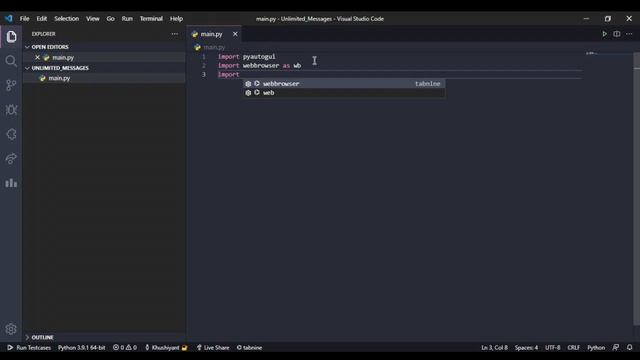Open the Edit menu
This screenshot has width=640, height=360.
coord(42,18)
